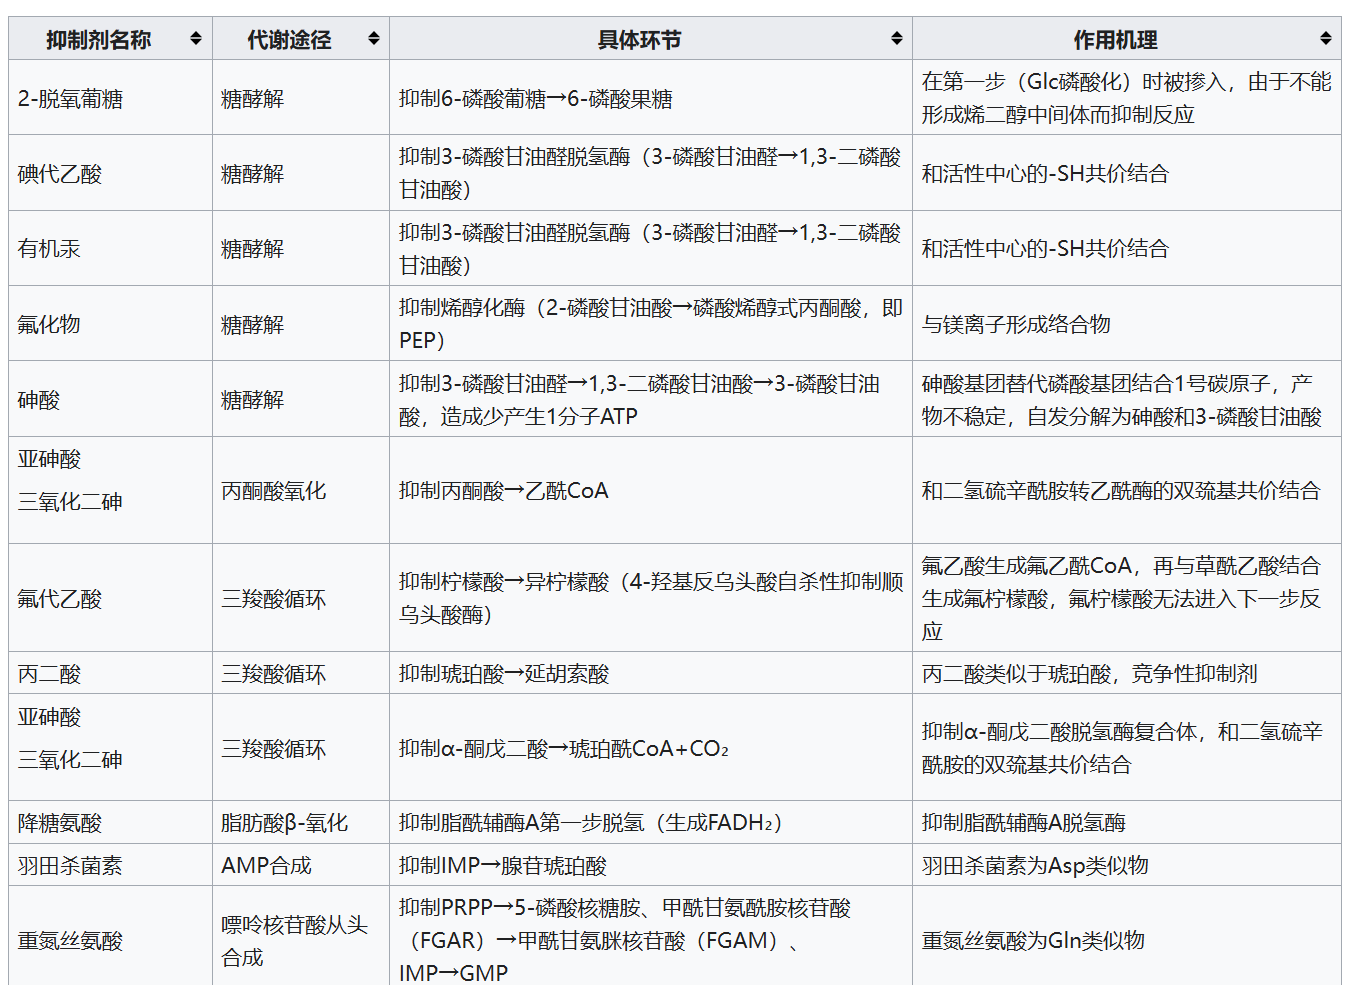Click sort arrows in 代谢途径 column header

pyautogui.click(x=374, y=39)
